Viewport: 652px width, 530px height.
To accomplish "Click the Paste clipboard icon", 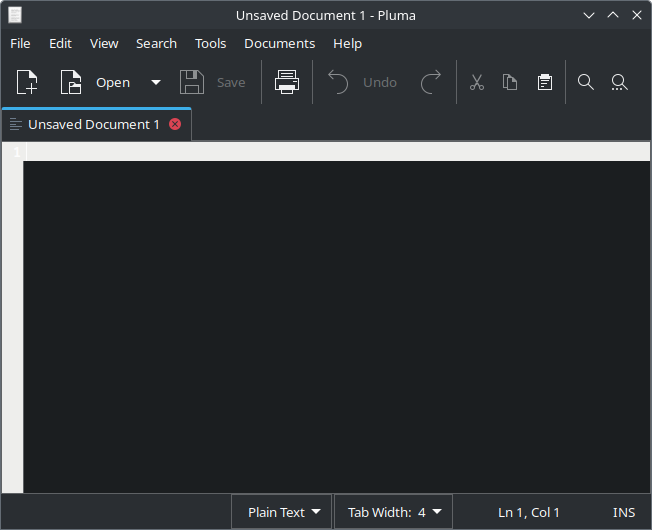I will click(544, 82).
